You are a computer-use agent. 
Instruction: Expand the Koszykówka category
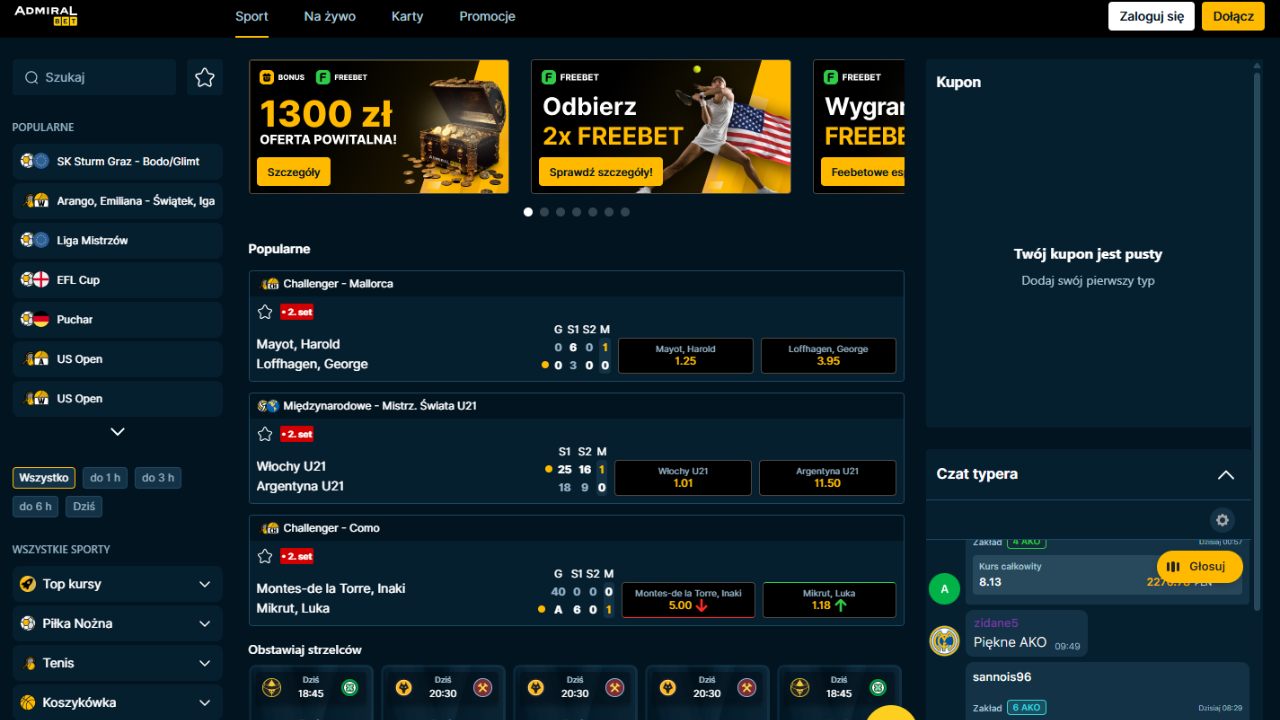point(205,702)
